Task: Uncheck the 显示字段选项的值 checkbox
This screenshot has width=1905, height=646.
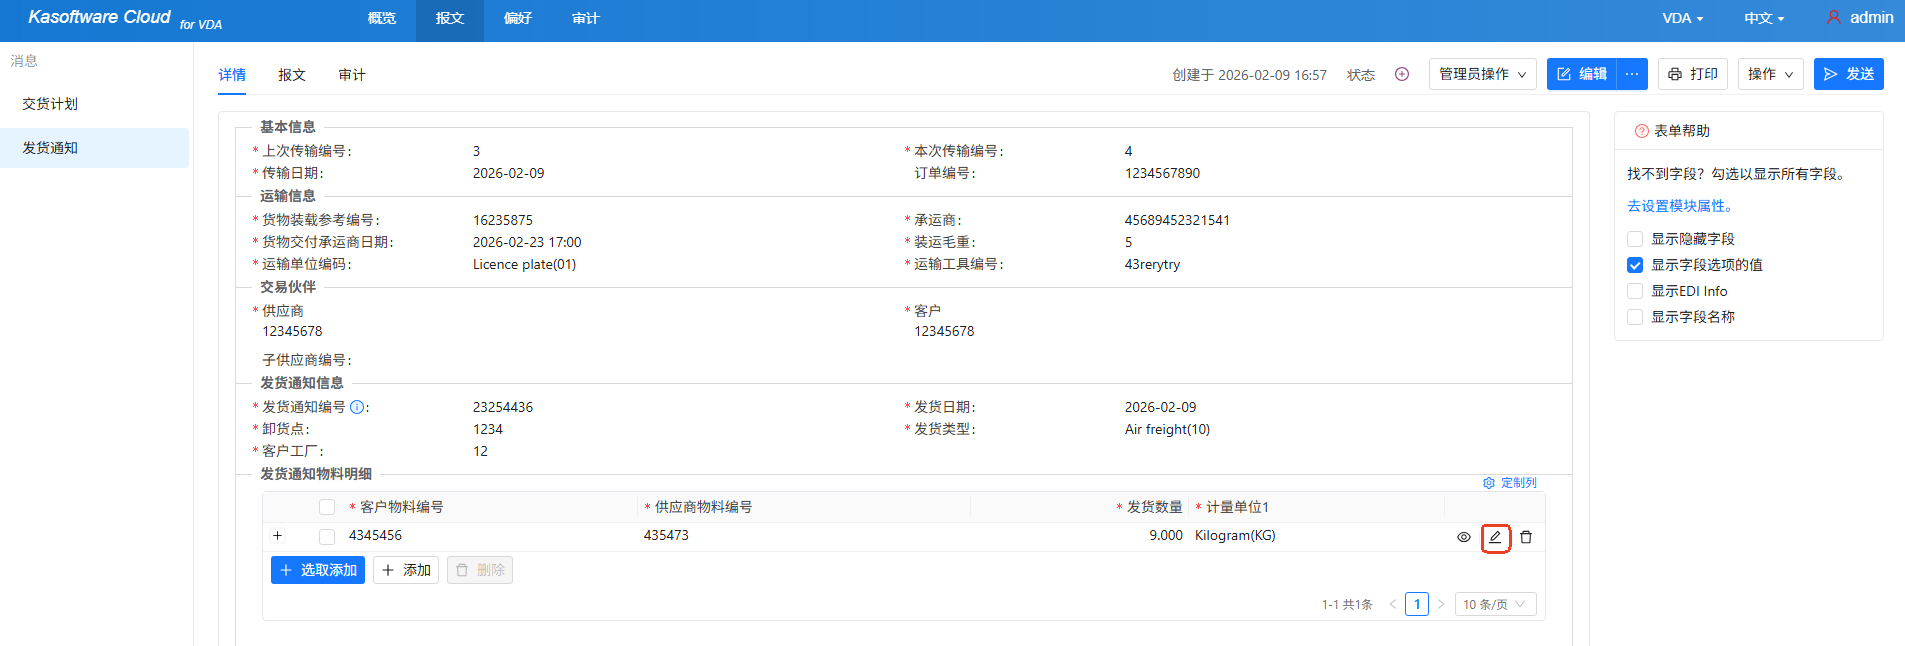Action: [1635, 265]
